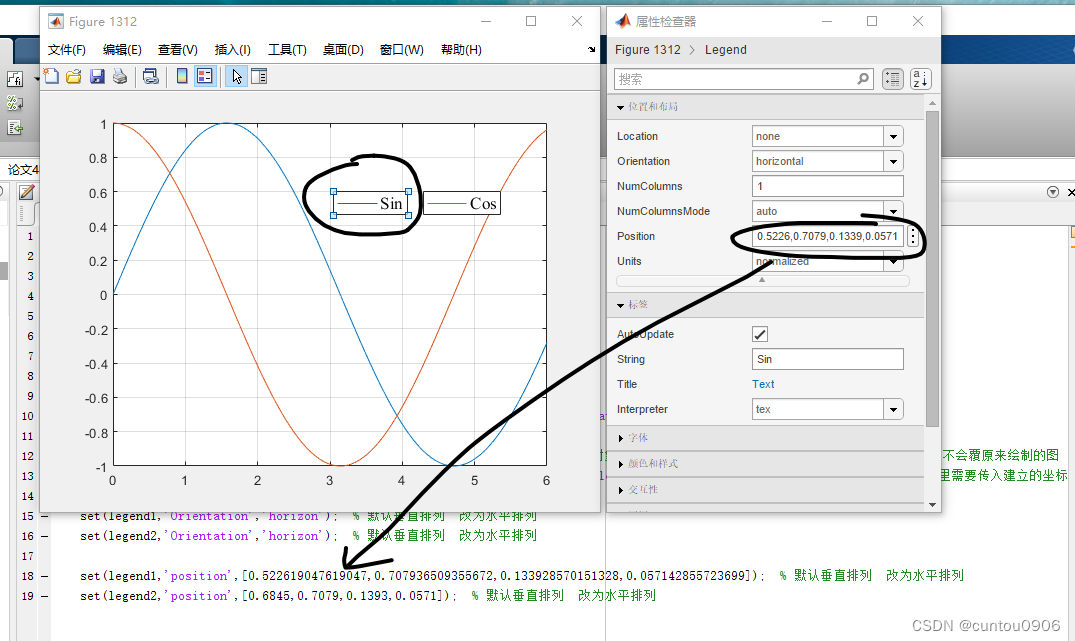
Task: Click the NumColumns input field
Action: (828, 186)
